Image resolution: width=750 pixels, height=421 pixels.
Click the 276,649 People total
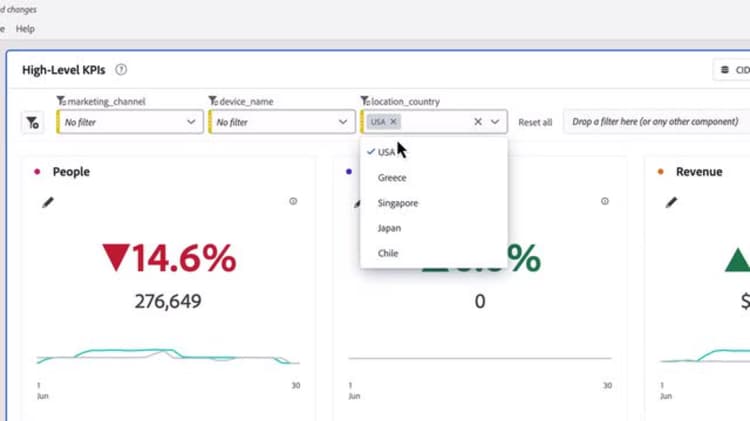pos(168,301)
